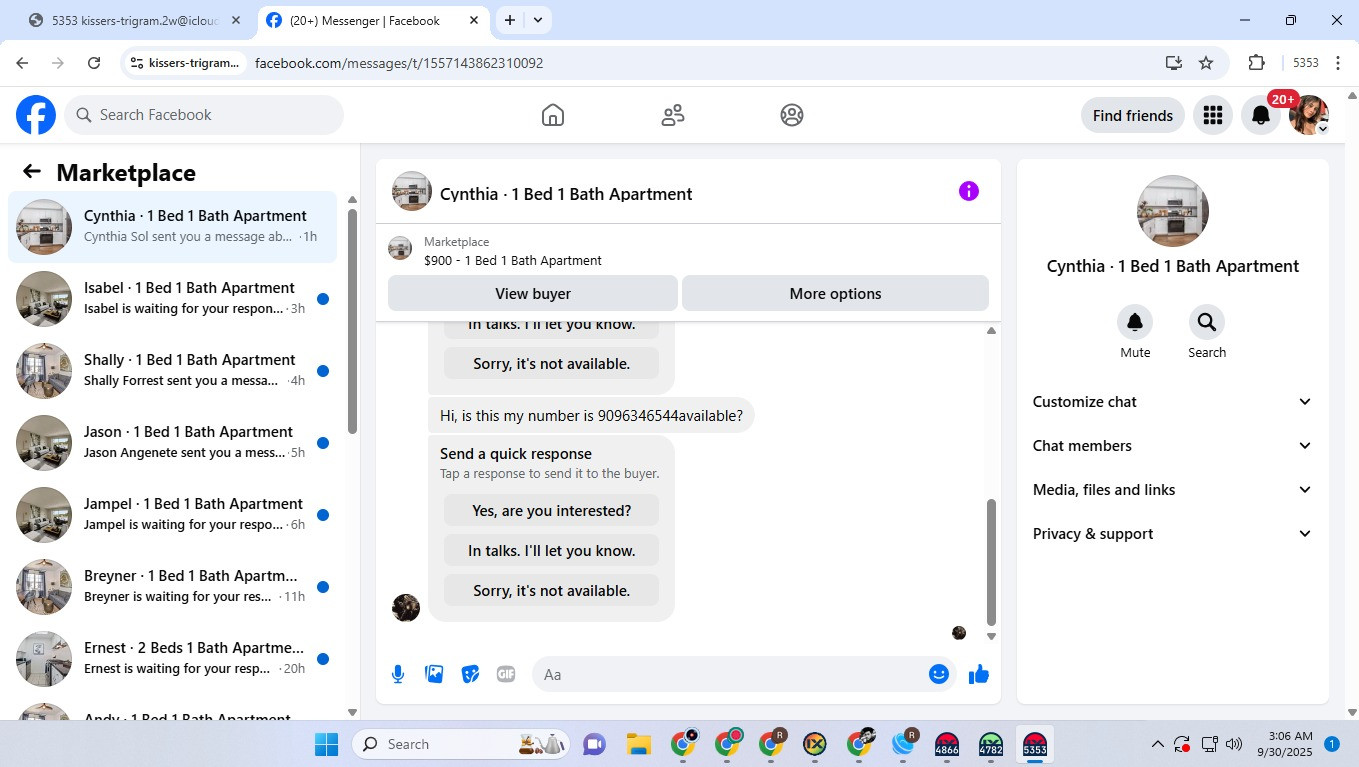Reload the page in browser toolbar

point(94,63)
